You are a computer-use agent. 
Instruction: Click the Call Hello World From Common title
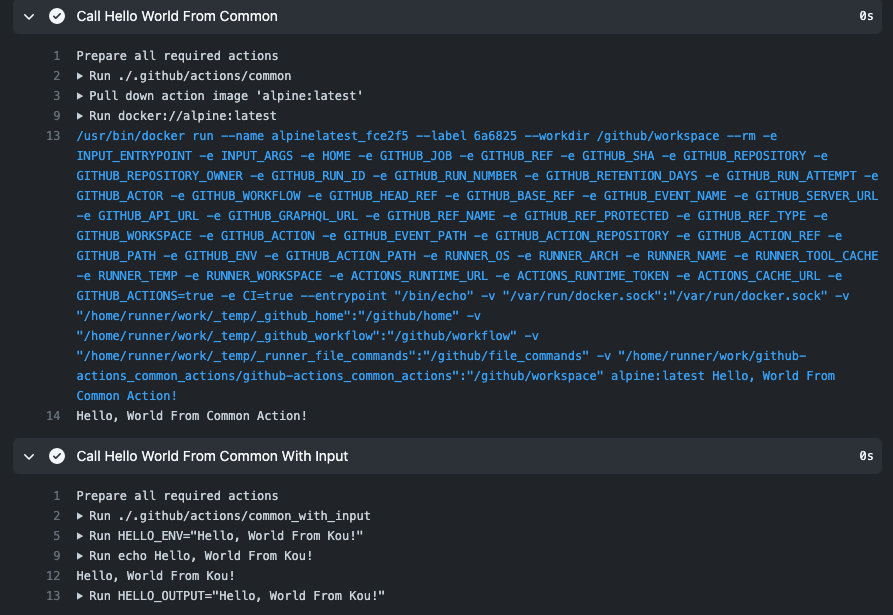177,17
